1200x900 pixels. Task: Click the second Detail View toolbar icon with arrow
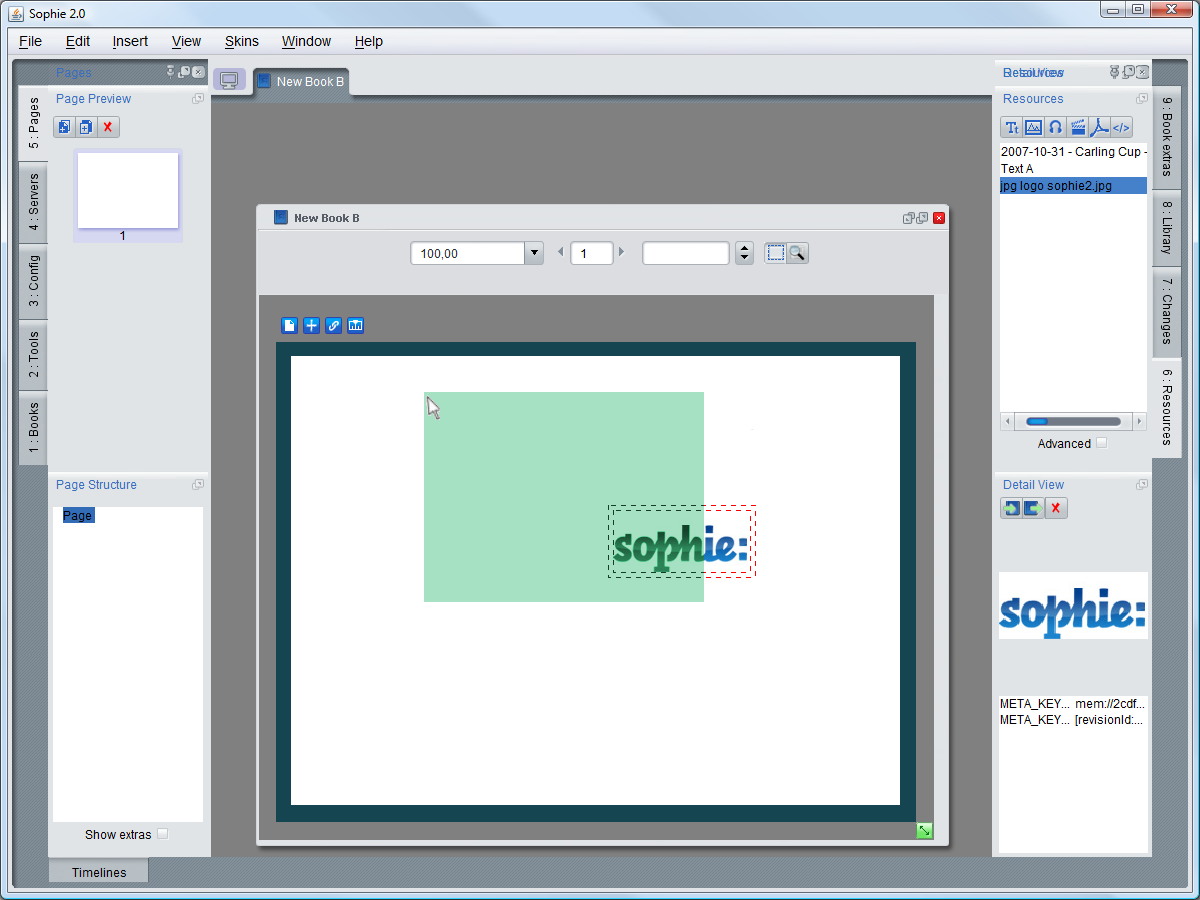point(1033,508)
